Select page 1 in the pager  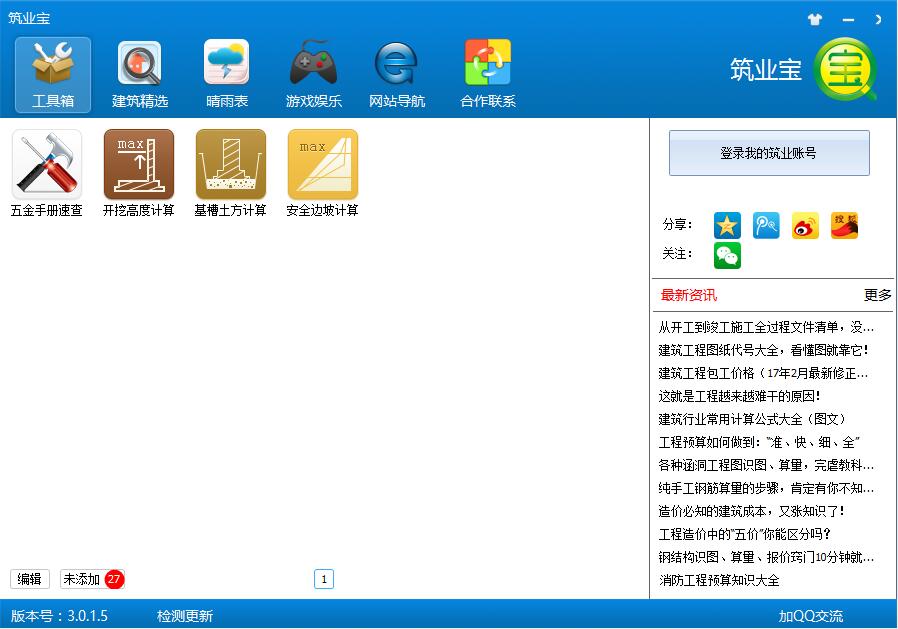[324, 579]
